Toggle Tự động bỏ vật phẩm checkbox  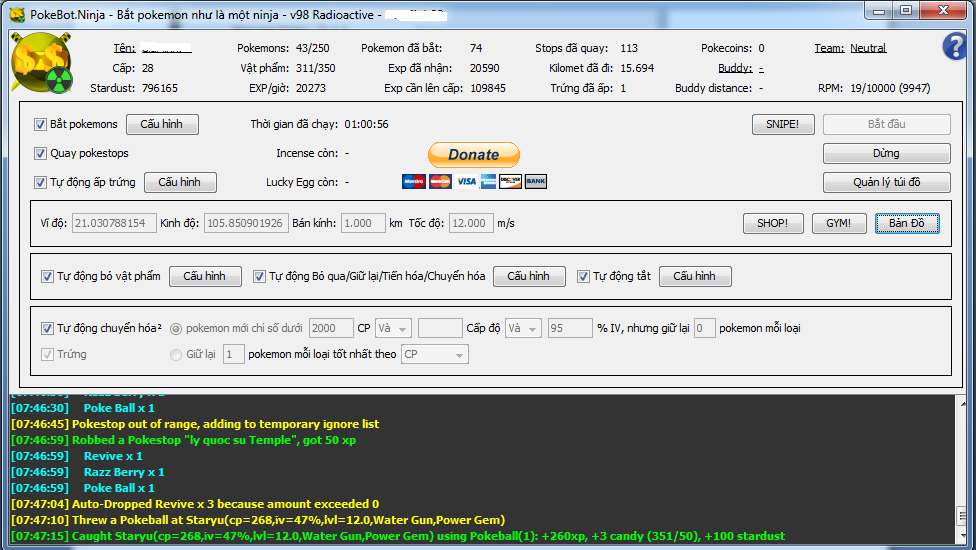(x=47, y=276)
